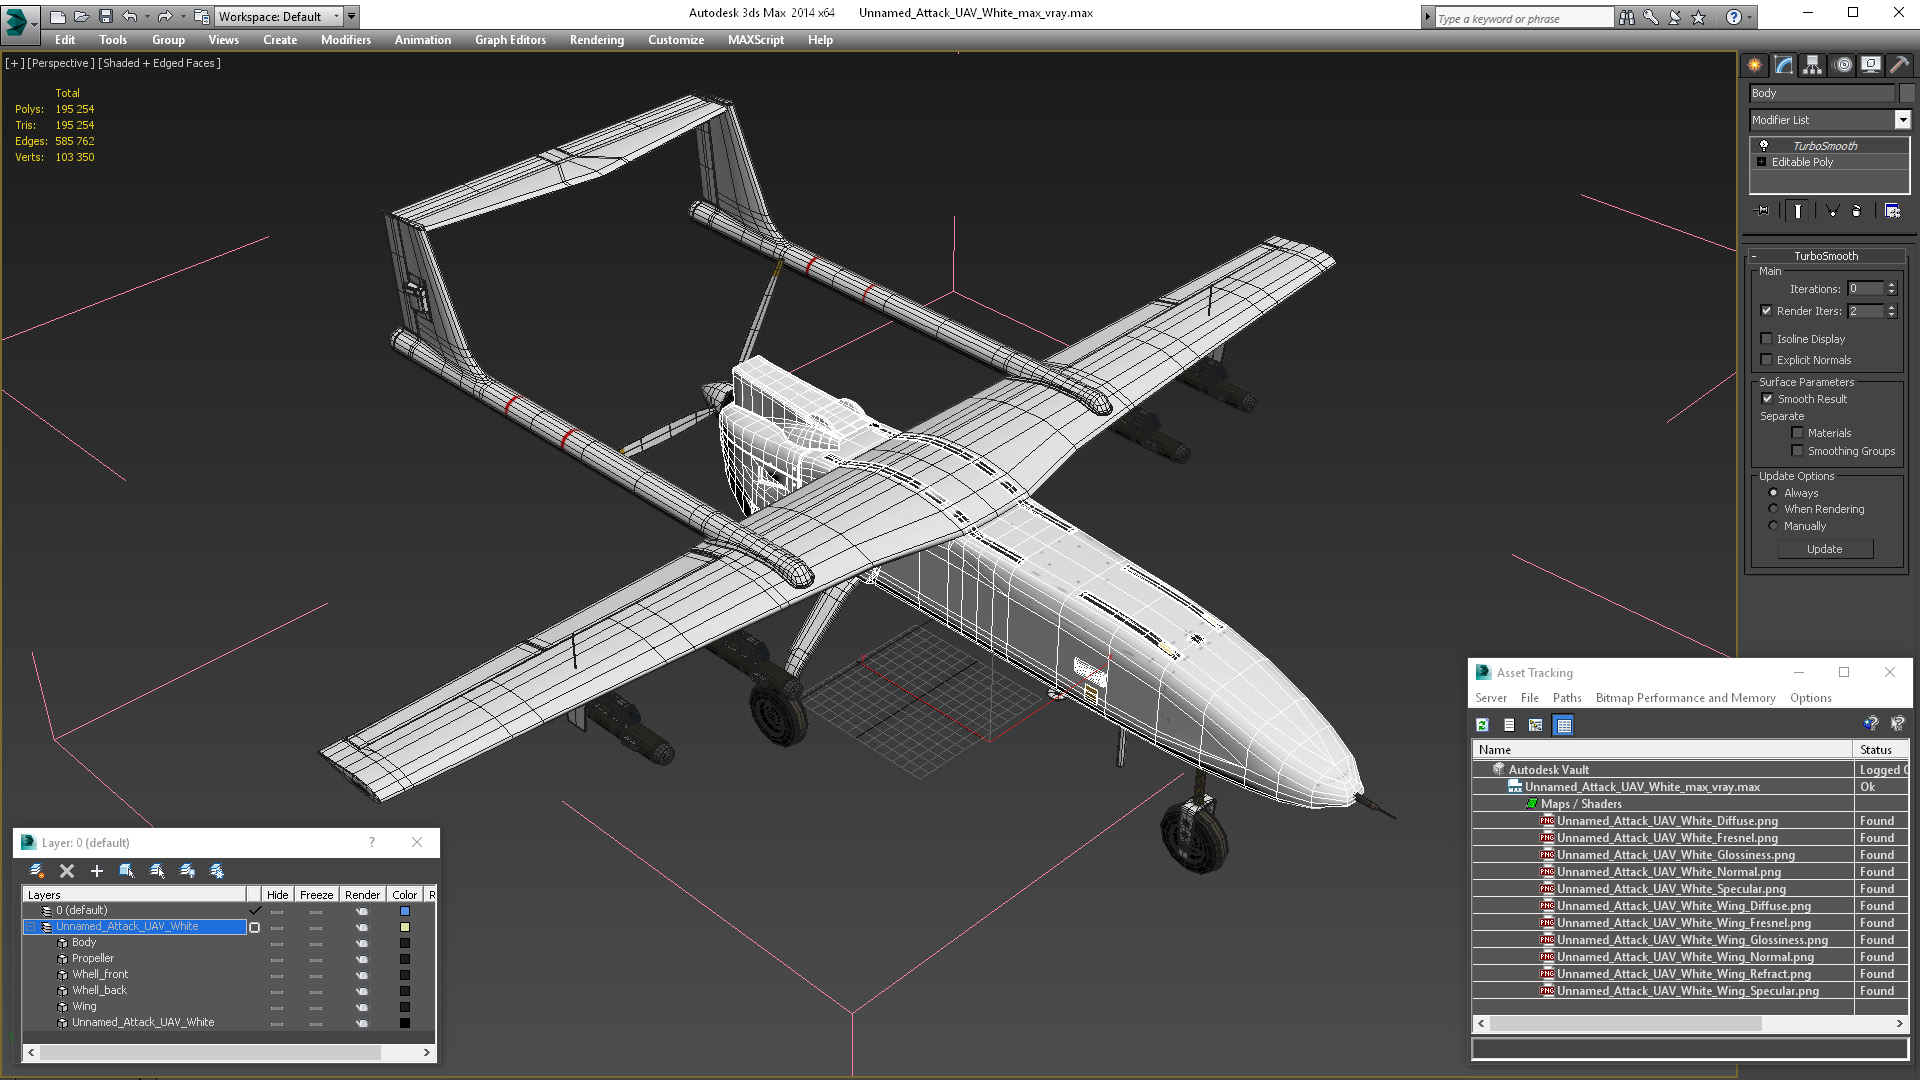The width and height of the screenshot is (1920, 1080).
Task: Click color swatch of Unnamed_Attack_UAV_White layer
Action: [405, 927]
